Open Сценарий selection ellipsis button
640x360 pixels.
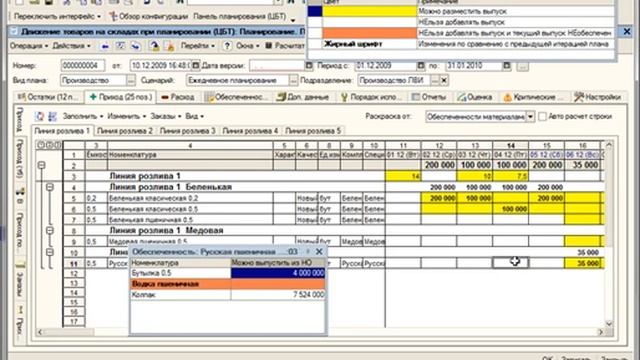(293, 80)
